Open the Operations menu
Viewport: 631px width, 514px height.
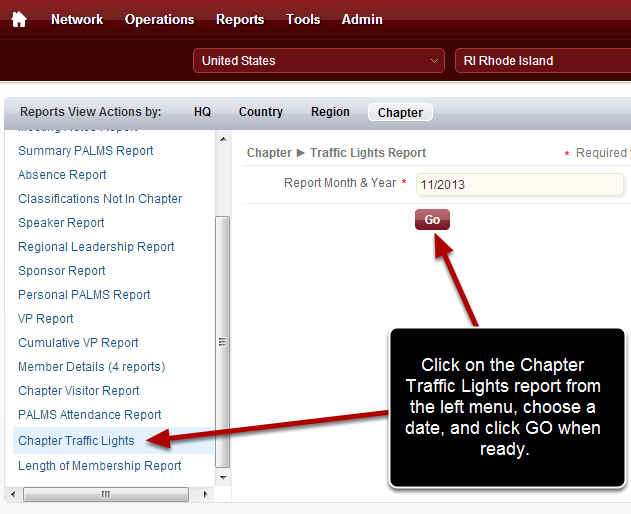tap(159, 20)
